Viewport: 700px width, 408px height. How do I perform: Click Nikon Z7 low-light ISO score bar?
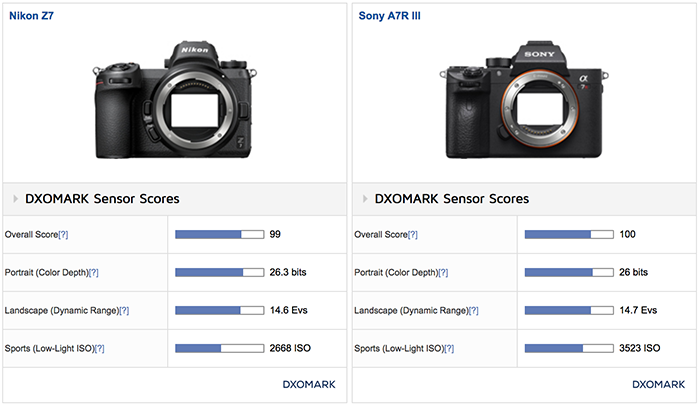[x=220, y=348]
